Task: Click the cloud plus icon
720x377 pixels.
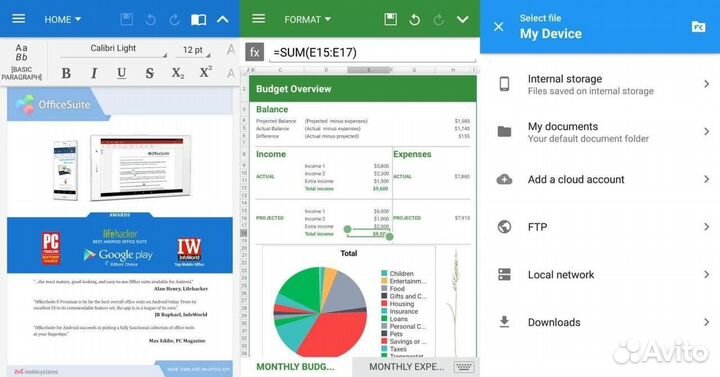Action: 504,180
